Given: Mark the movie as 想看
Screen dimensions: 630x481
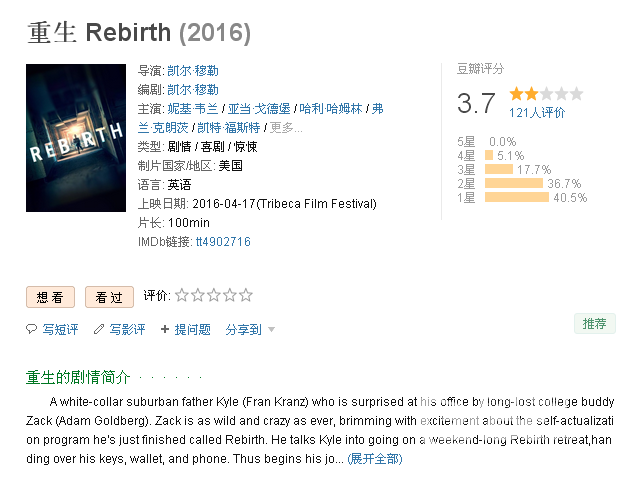Looking at the screenshot, I should 51,297.
